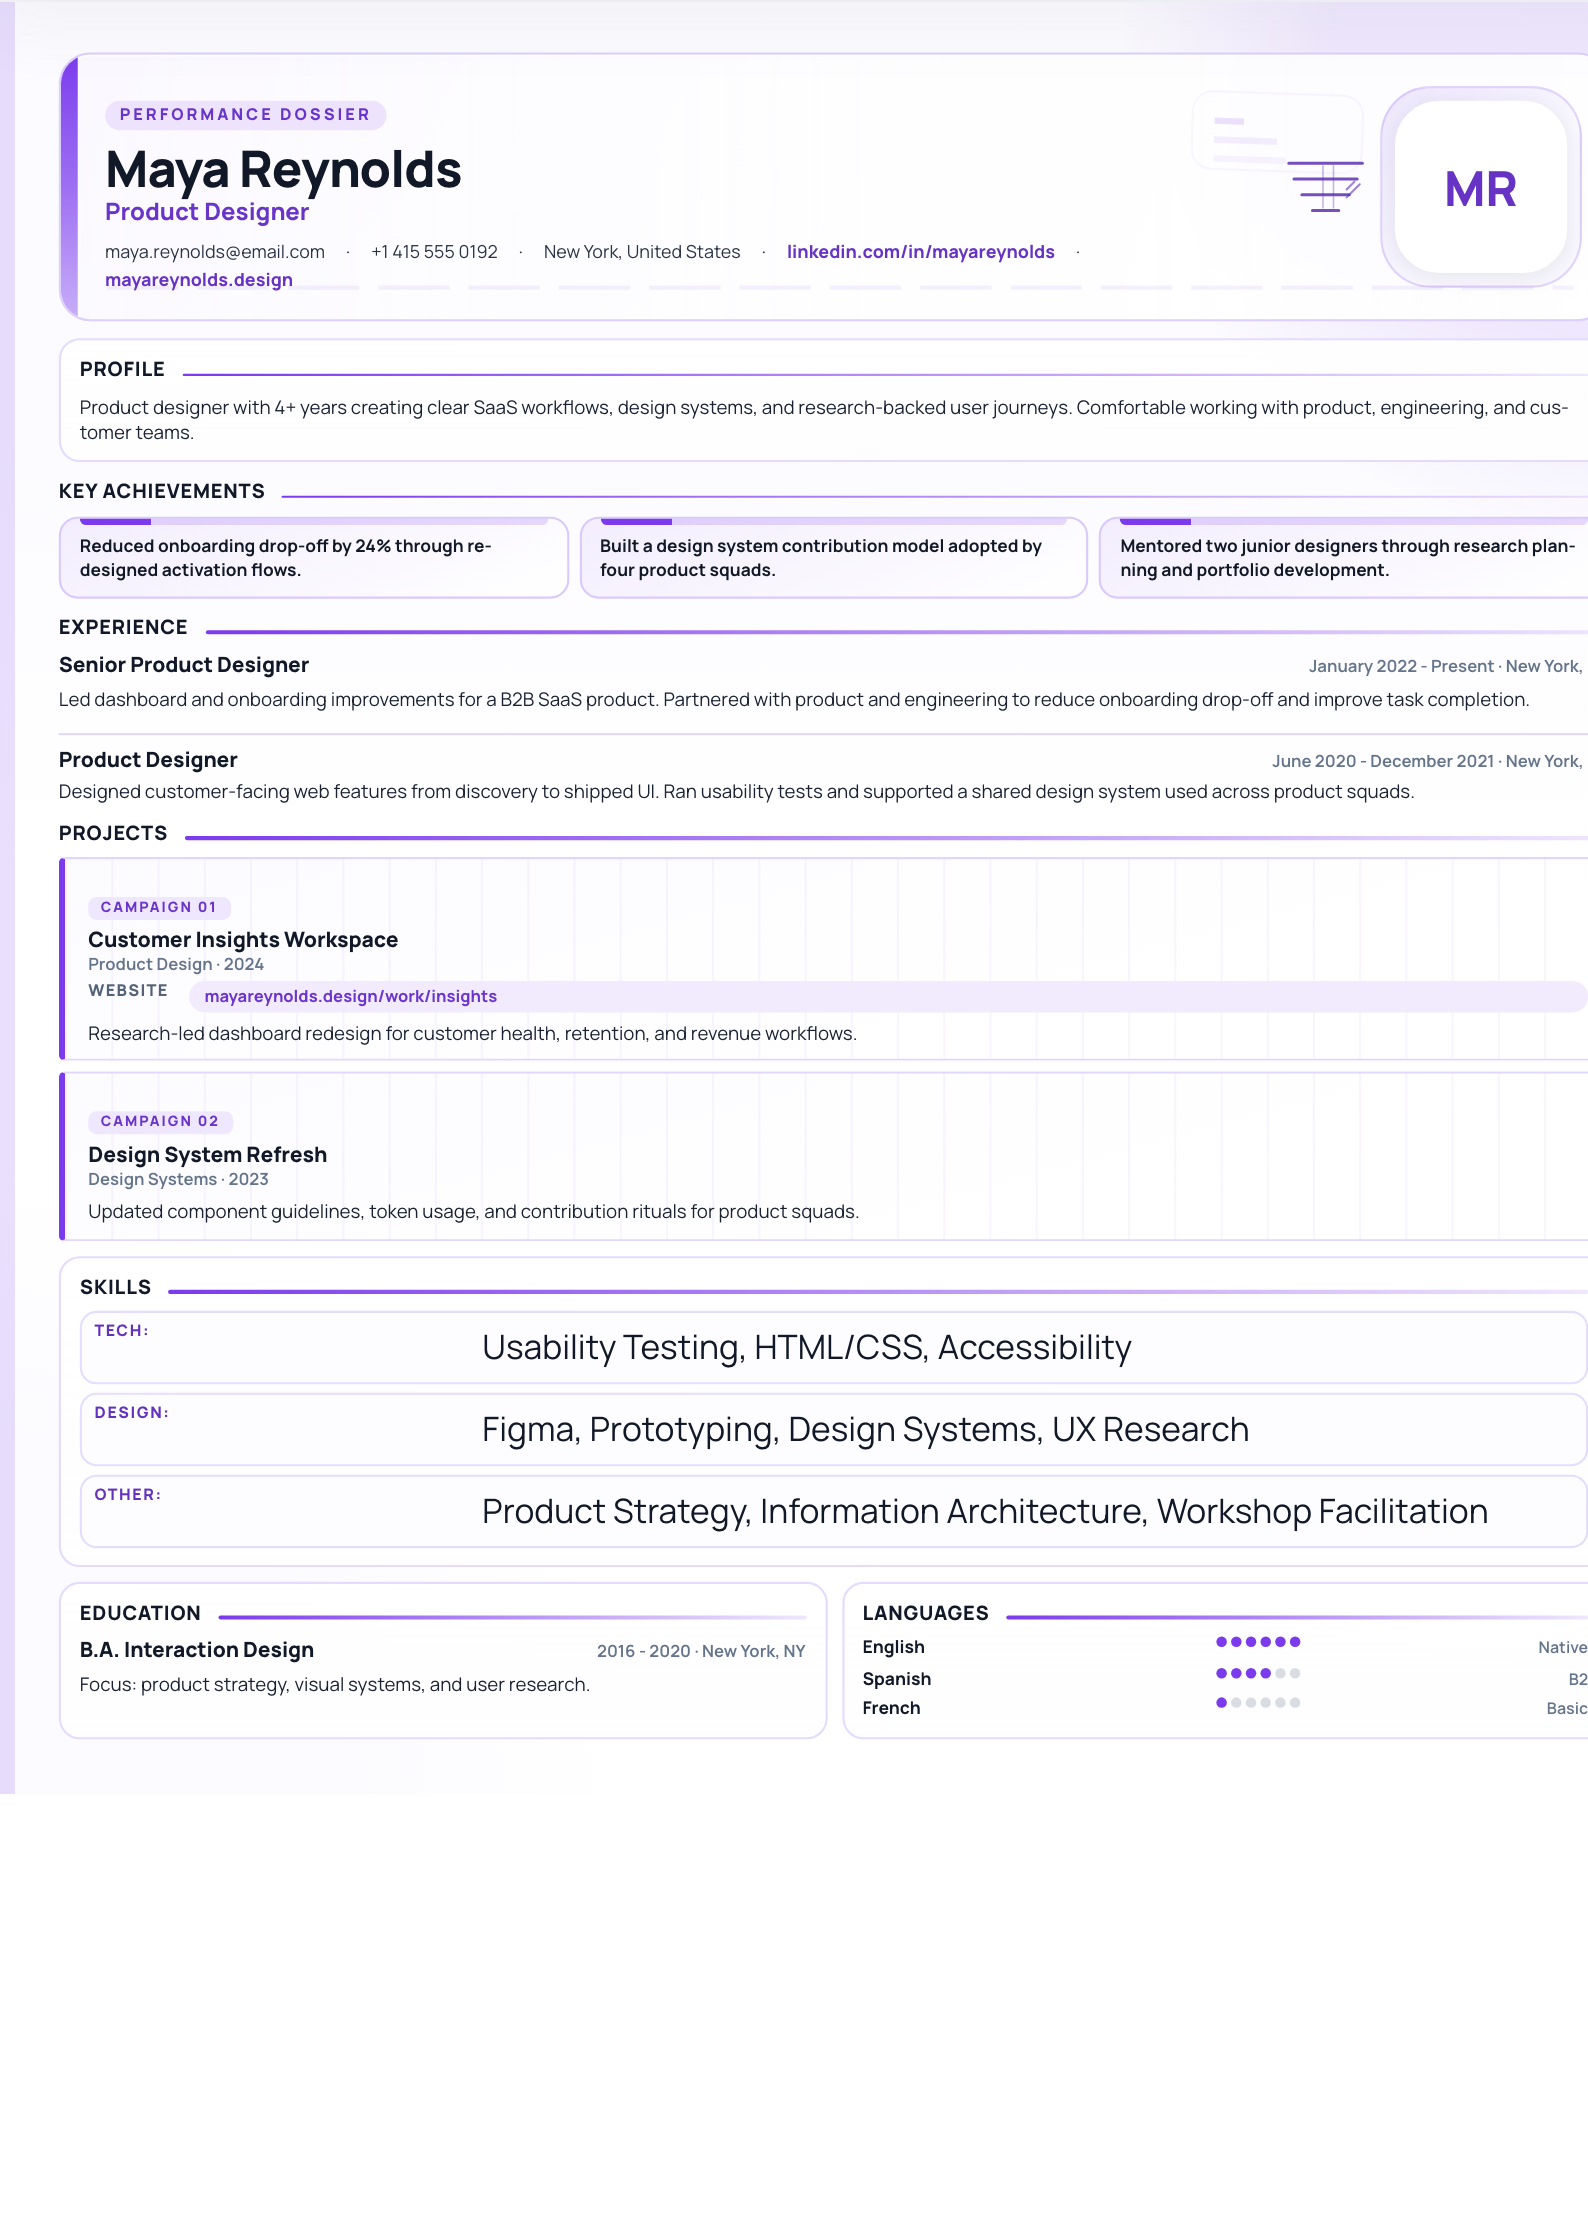1588x2240 pixels.
Task: Click the PROFILE section heading
Action: coord(122,369)
